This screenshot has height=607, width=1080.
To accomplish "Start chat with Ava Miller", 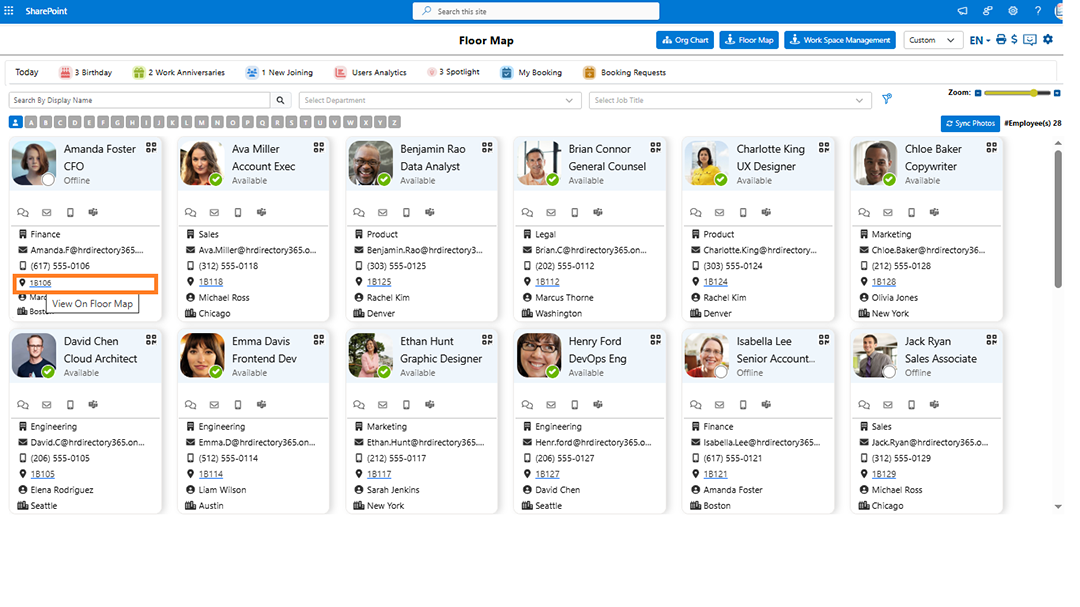I will coord(190,212).
